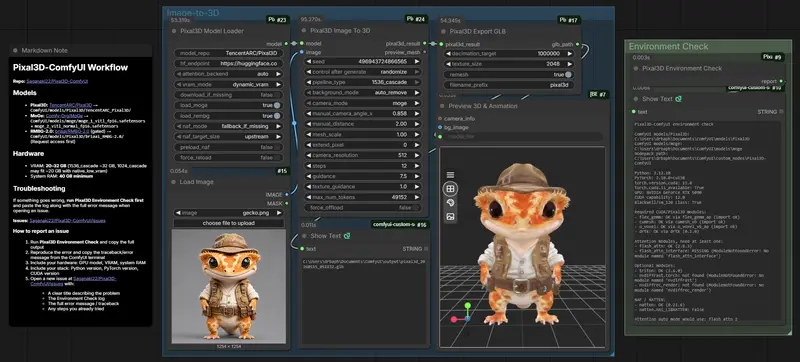Click the pixal3d_result output socket
The image size is (800, 362).
[x=425, y=44]
